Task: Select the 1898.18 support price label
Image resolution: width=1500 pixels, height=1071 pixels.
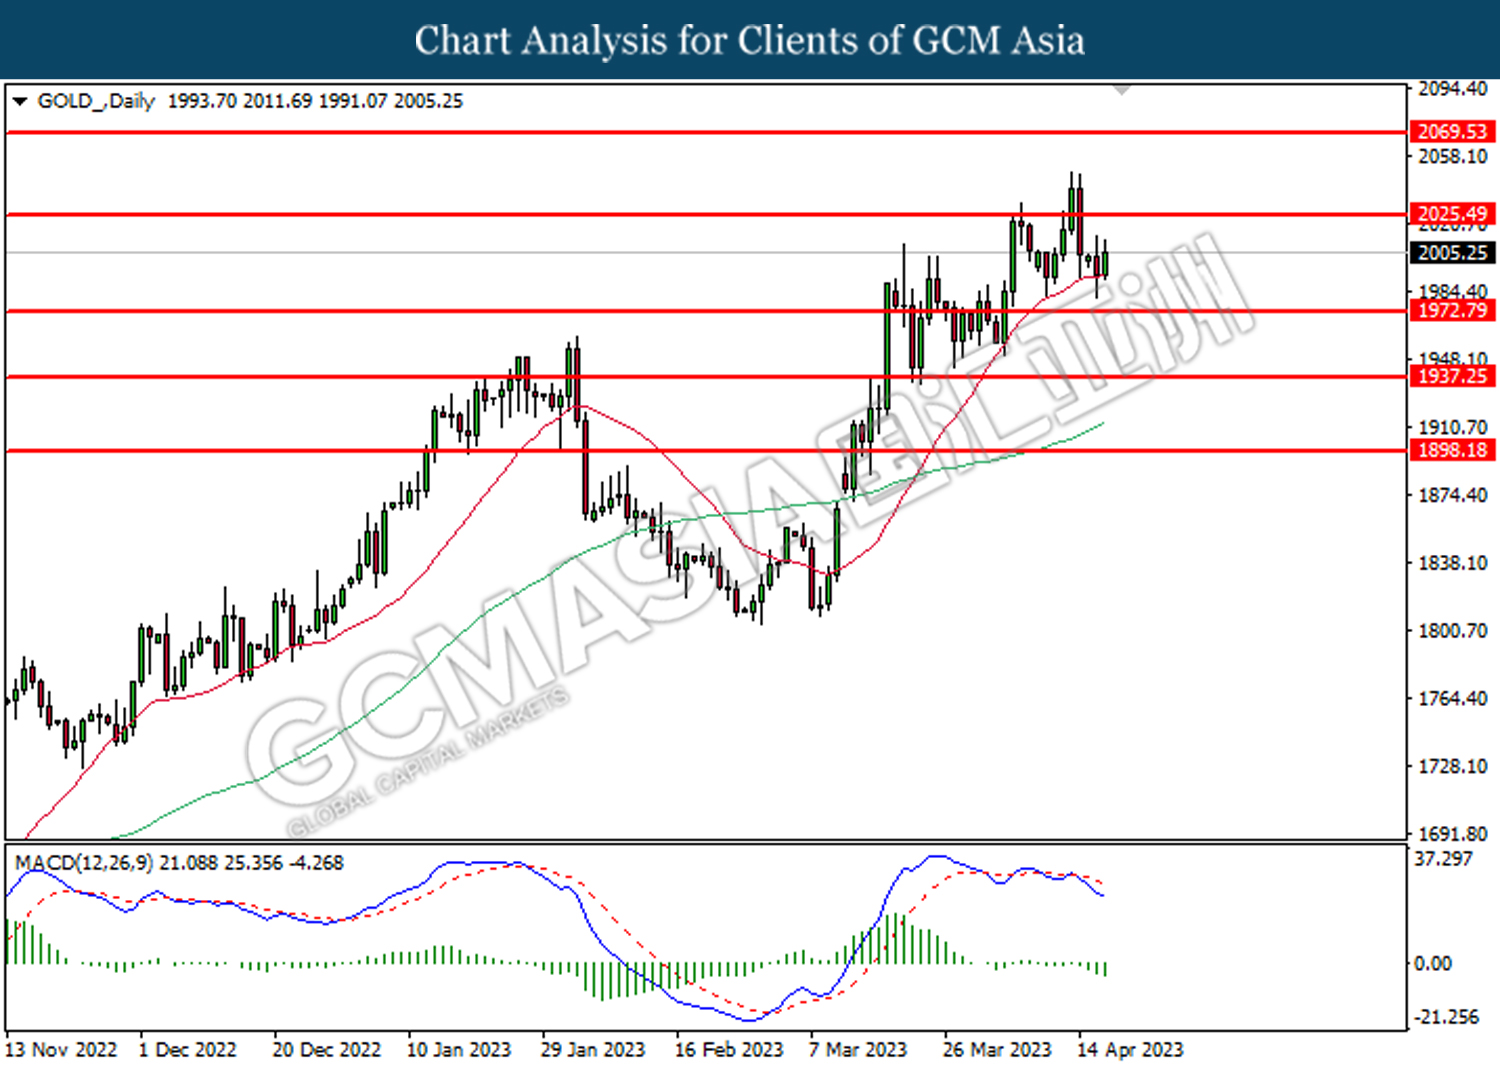Action: 1452,450
